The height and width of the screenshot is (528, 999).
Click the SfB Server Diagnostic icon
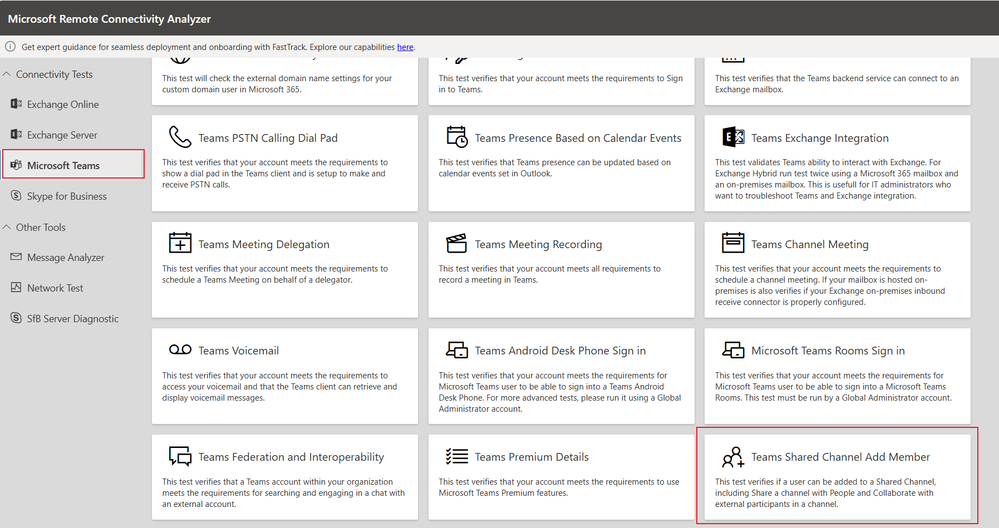coord(17,318)
